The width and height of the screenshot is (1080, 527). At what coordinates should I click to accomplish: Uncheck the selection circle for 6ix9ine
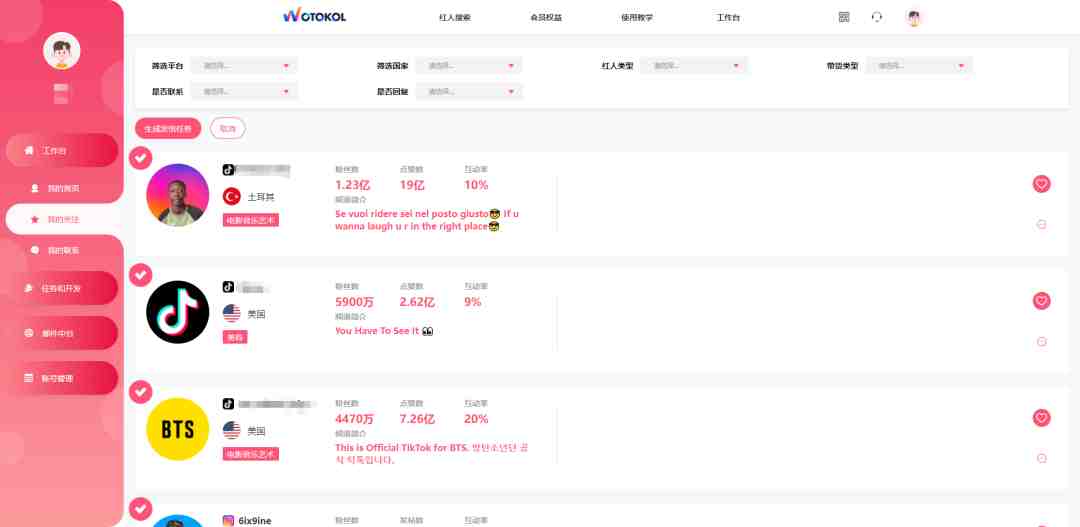pyautogui.click(x=141, y=509)
